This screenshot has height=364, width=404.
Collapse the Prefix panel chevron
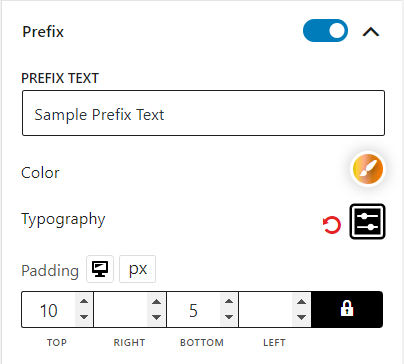click(x=371, y=32)
